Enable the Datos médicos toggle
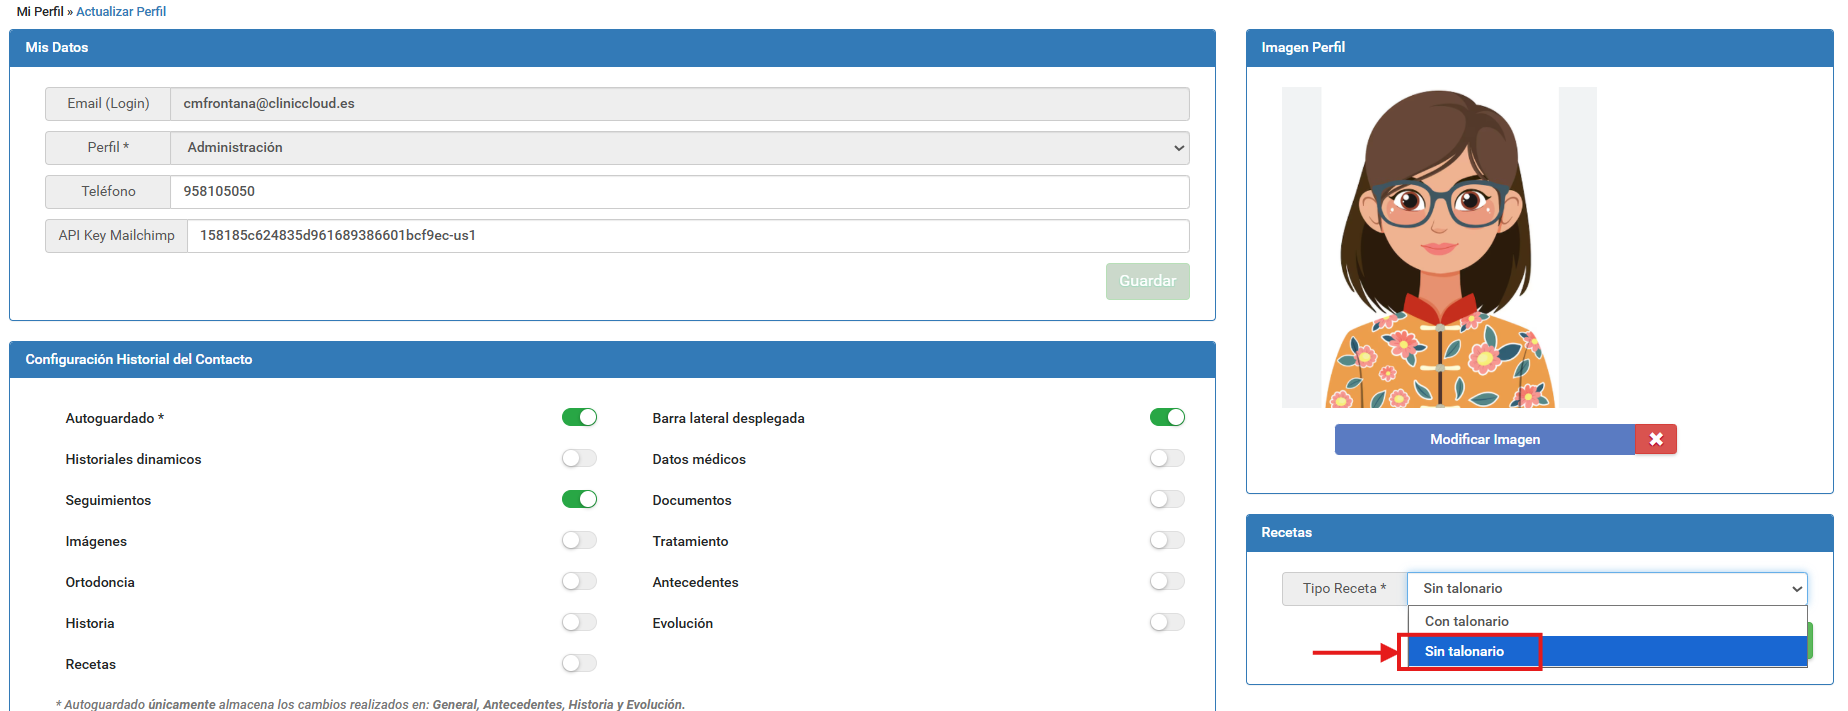Viewport: 1848px width, 711px height. click(x=1167, y=458)
